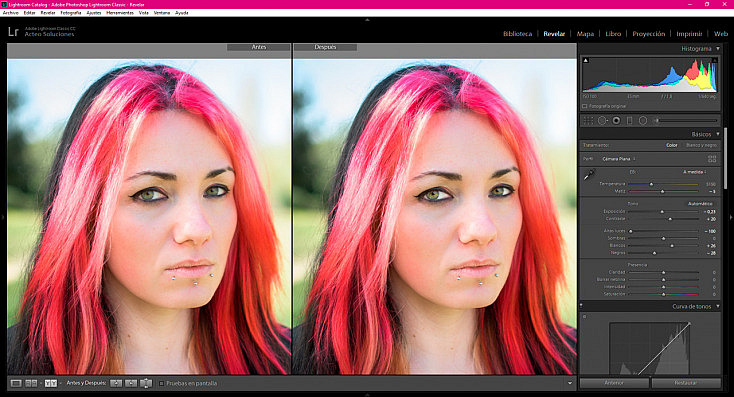
Task: Select the radial filter tool
Action: (643, 121)
